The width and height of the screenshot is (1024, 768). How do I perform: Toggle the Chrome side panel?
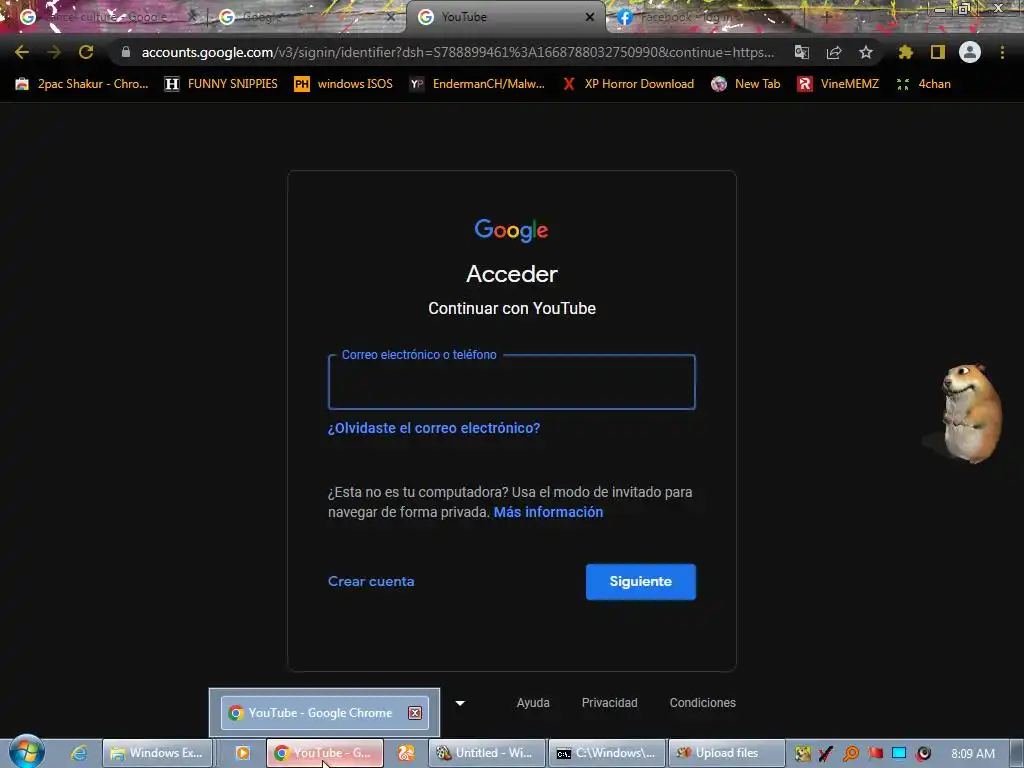[x=938, y=52]
